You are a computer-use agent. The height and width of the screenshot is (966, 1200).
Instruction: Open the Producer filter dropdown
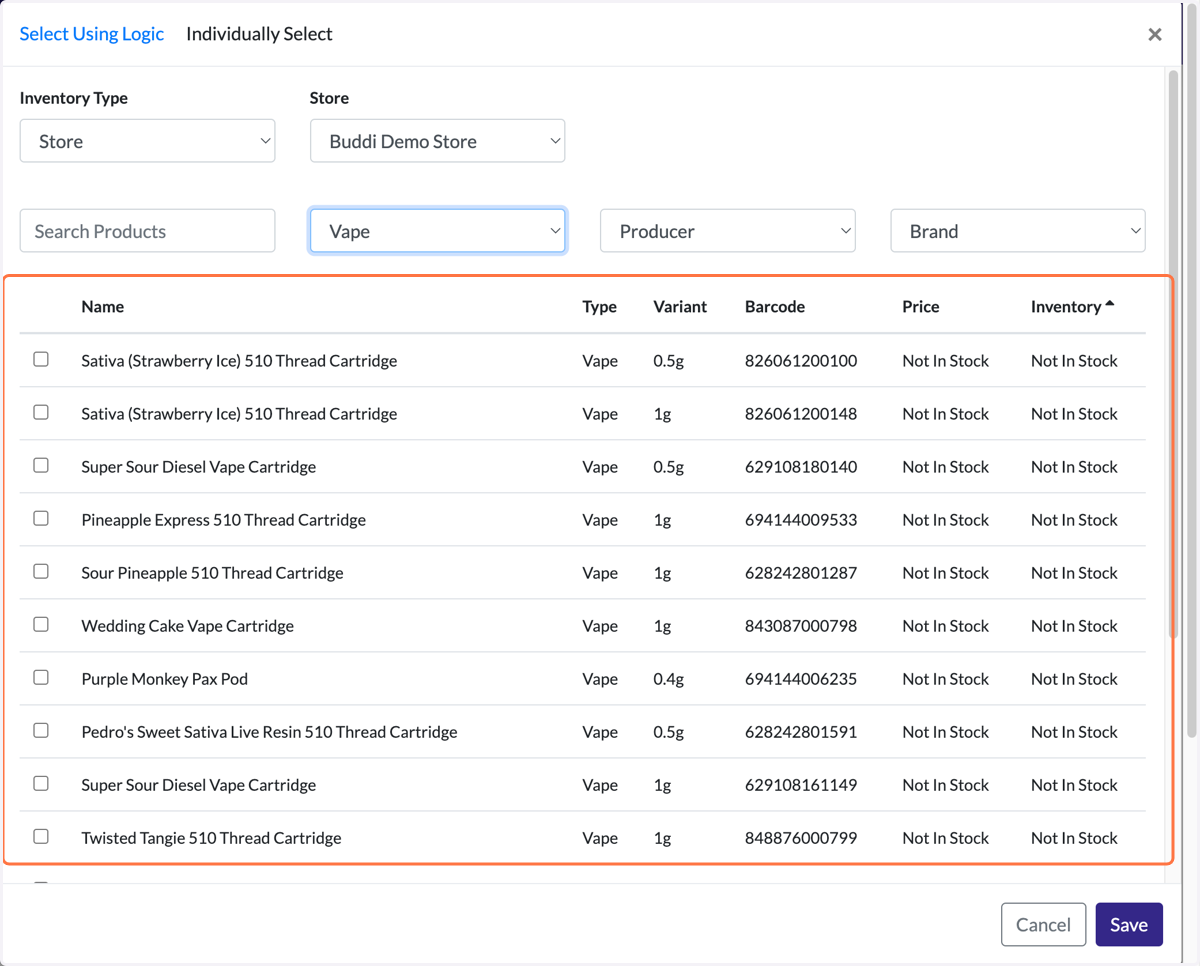pyautogui.click(x=727, y=231)
